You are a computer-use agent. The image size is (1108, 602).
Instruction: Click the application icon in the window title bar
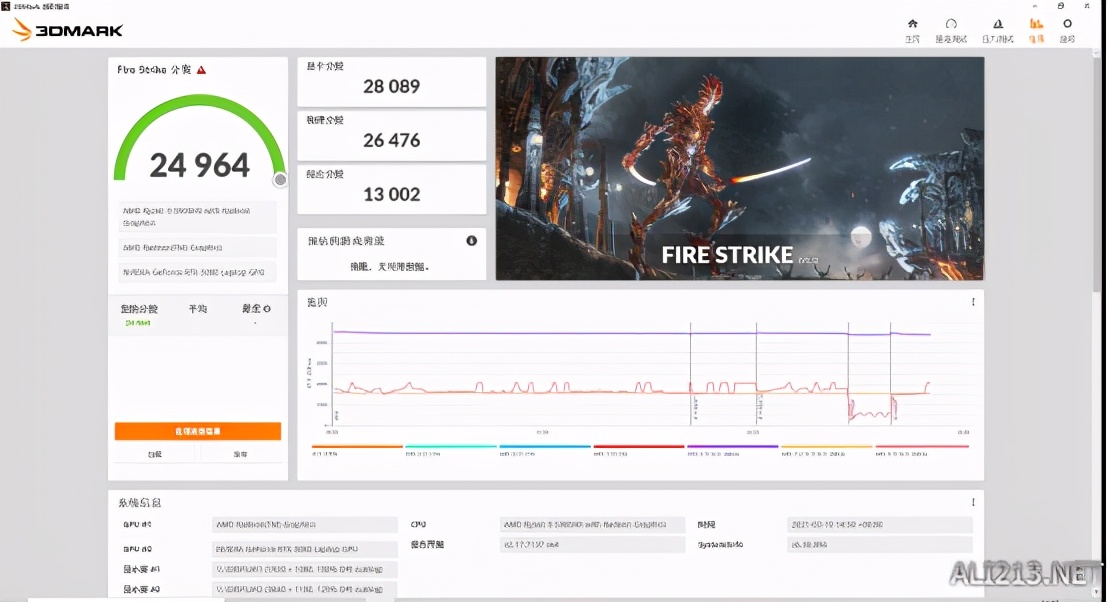pyautogui.click(x=6, y=6)
